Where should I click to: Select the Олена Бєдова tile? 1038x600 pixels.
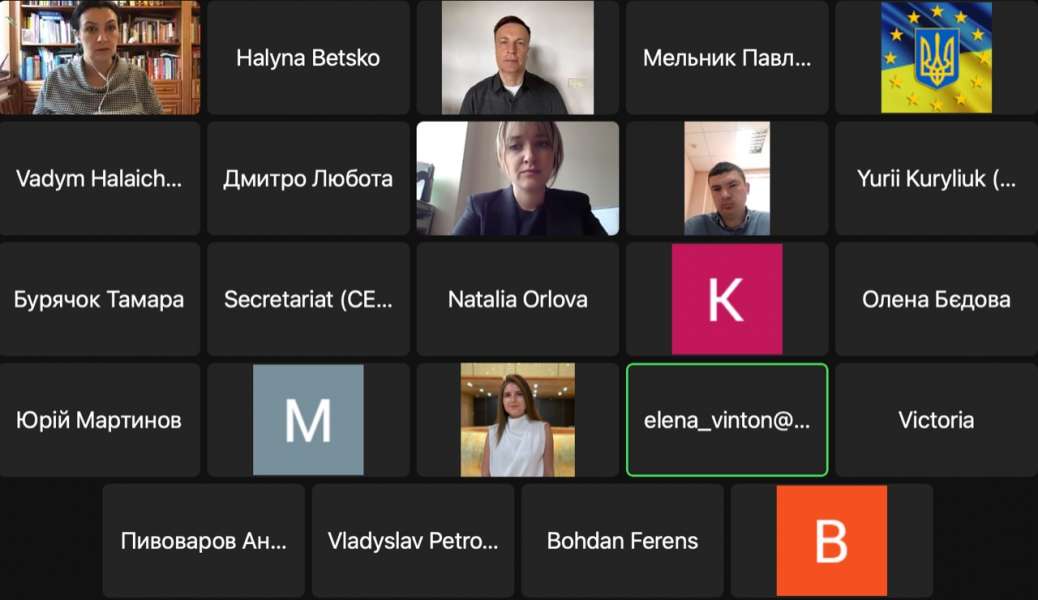coord(936,299)
